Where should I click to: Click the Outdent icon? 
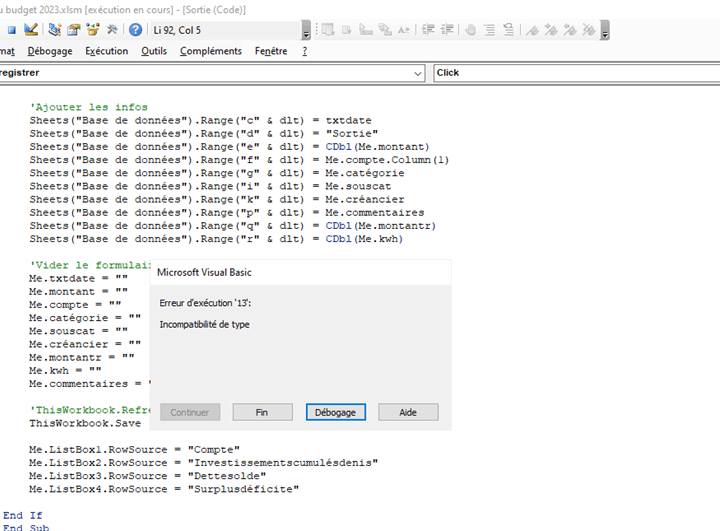tap(447, 30)
